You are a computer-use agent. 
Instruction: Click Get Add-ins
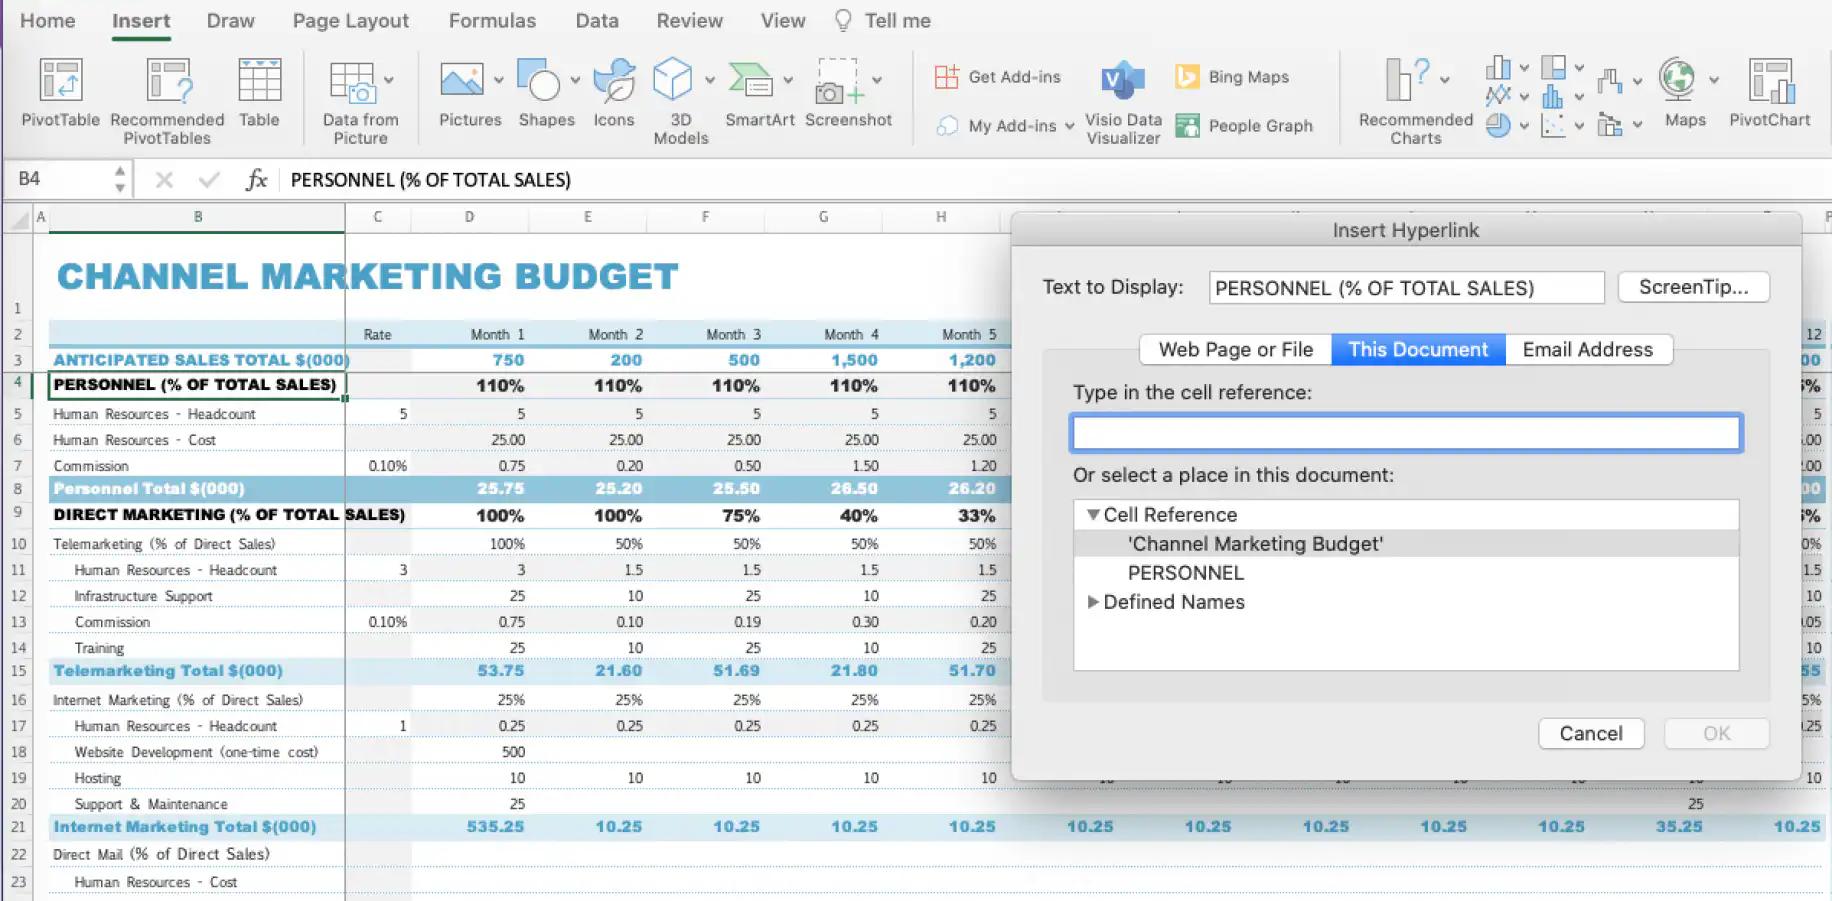coord(997,77)
